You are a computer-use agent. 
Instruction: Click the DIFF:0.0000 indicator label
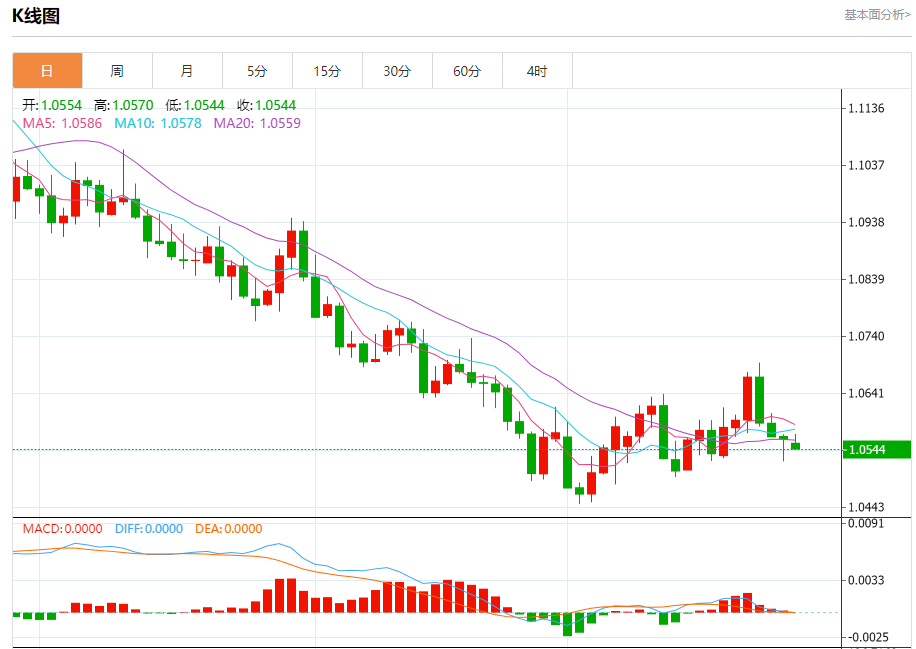149,529
